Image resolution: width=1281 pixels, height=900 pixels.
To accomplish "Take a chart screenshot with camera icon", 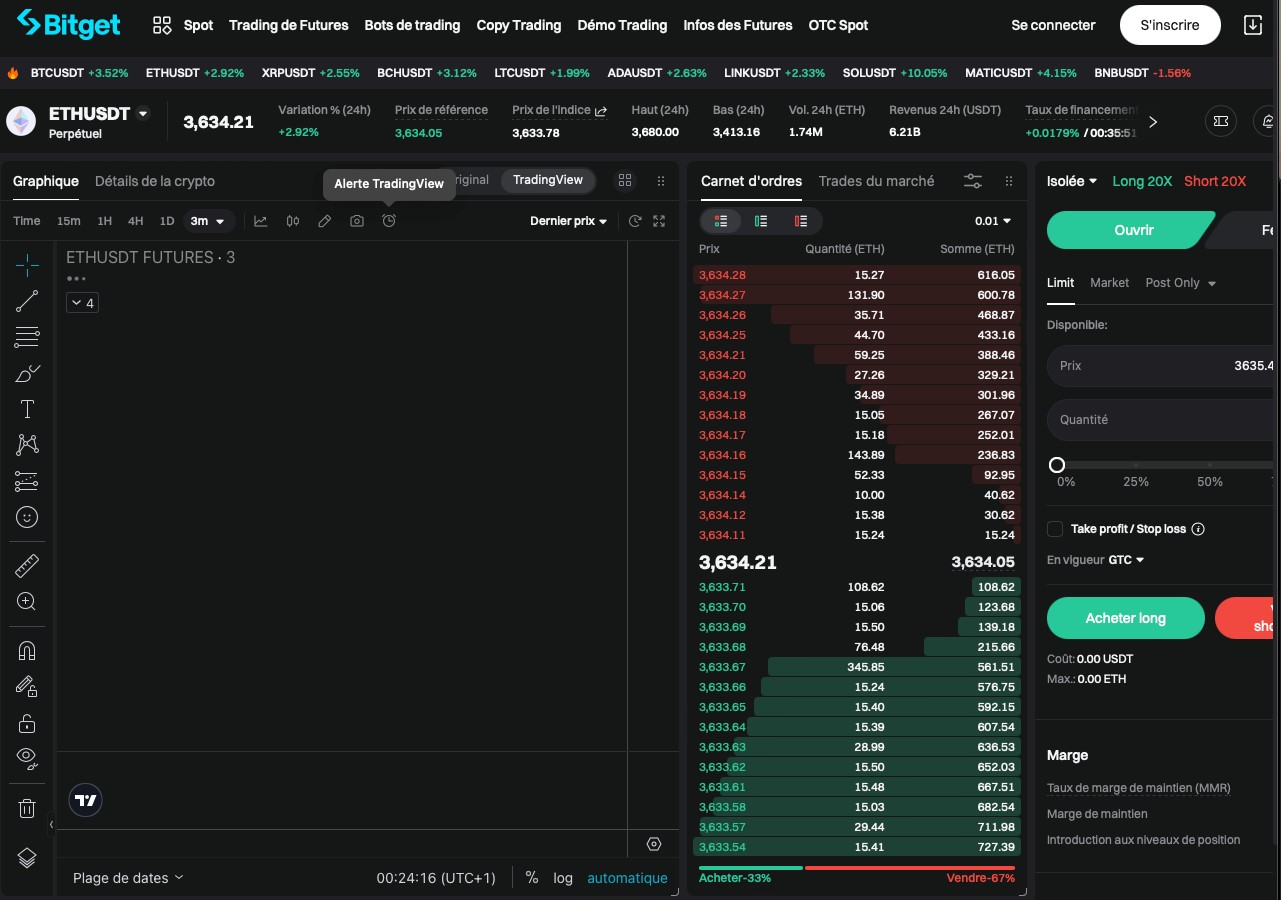I will (357, 221).
